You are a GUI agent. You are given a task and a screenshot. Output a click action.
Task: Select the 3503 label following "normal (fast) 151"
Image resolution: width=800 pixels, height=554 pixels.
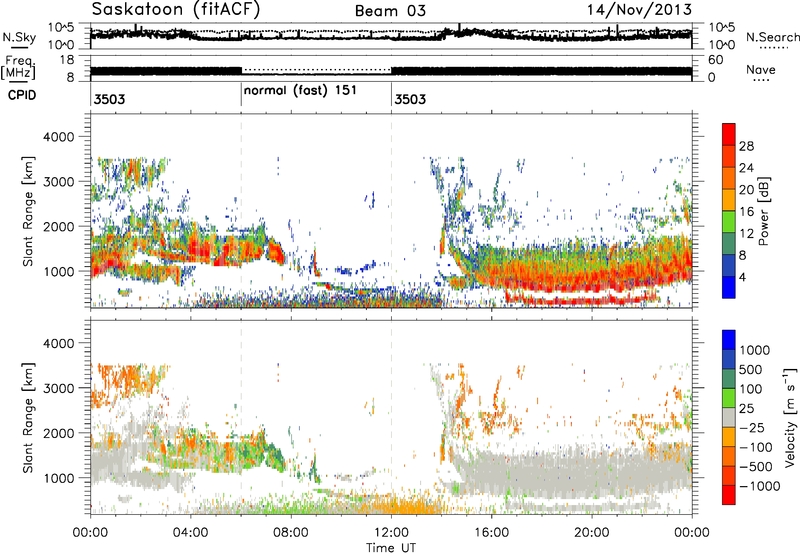click(x=410, y=99)
